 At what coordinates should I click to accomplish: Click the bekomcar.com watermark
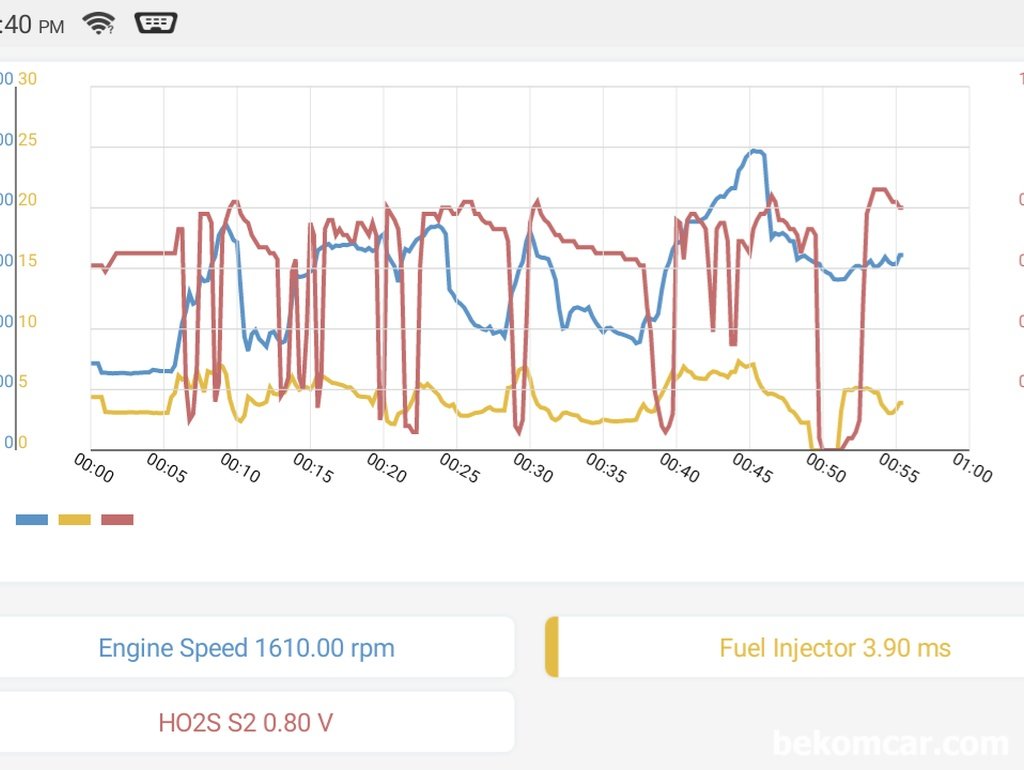pyautogui.click(x=891, y=743)
